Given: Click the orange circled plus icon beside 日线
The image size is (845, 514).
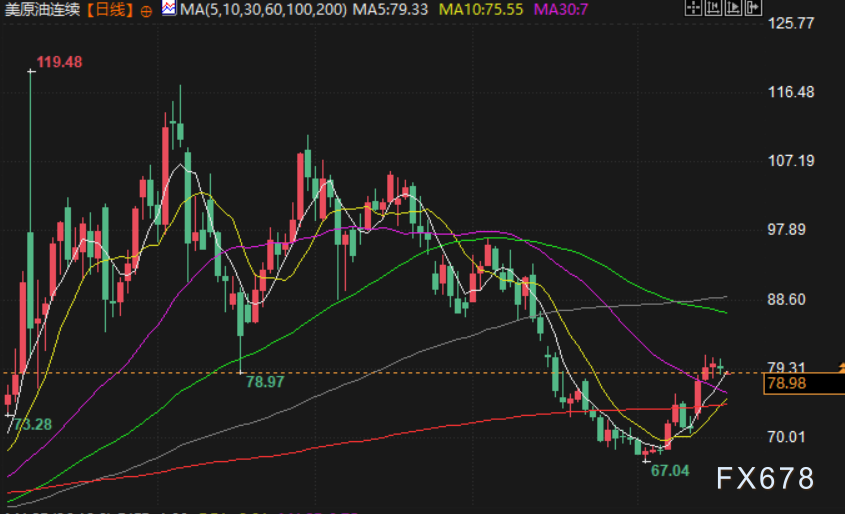Looking at the screenshot, I should tap(146, 11).
